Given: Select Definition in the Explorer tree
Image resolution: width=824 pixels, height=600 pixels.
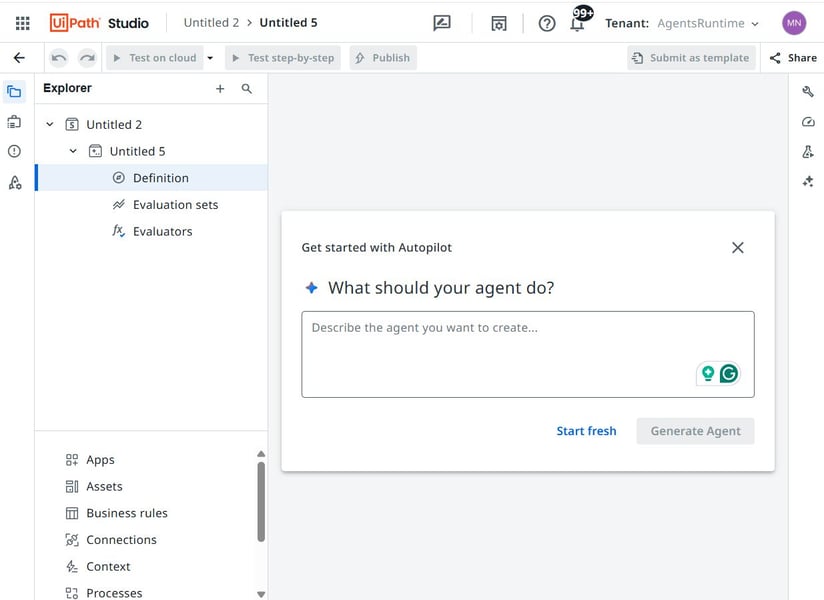Looking at the screenshot, I should [151, 178].
